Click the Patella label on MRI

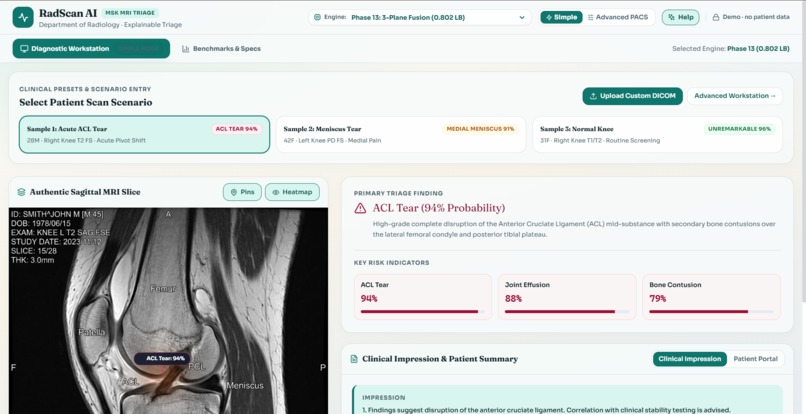pos(92,332)
